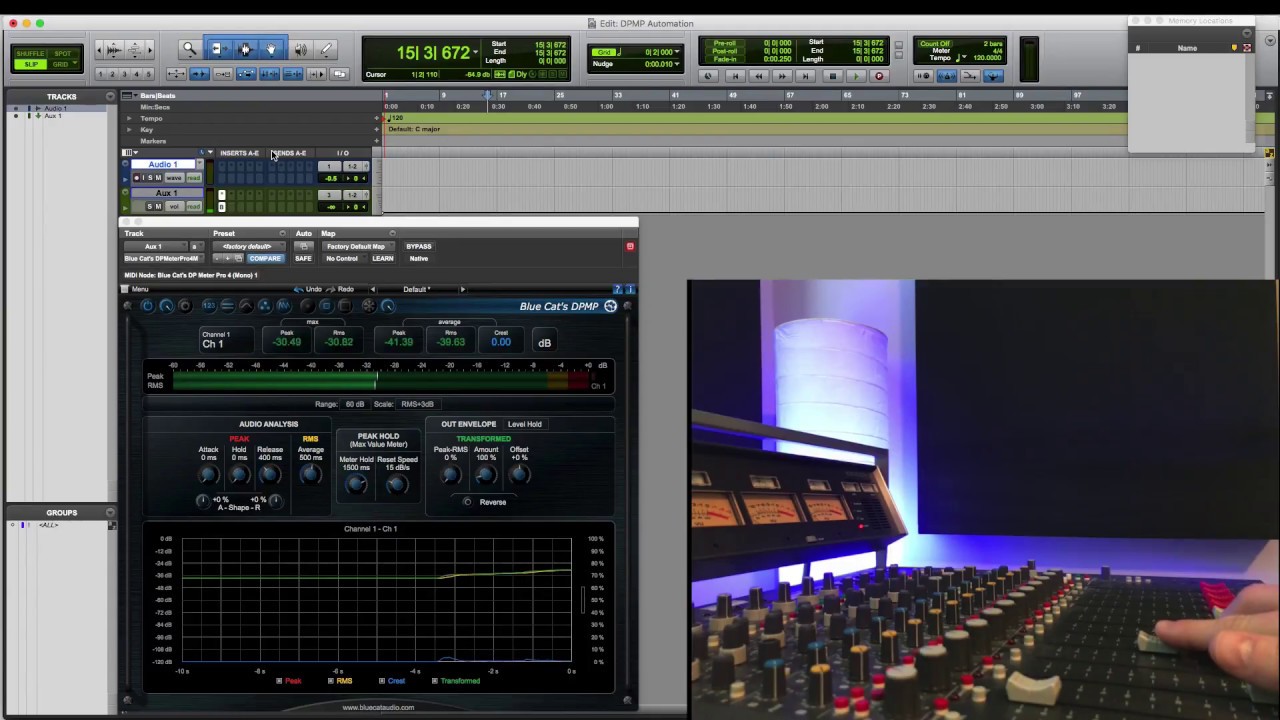Click the LEARN button
This screenshot has height=720, width=1280.
pyautogui.click(x=383, y=258)
